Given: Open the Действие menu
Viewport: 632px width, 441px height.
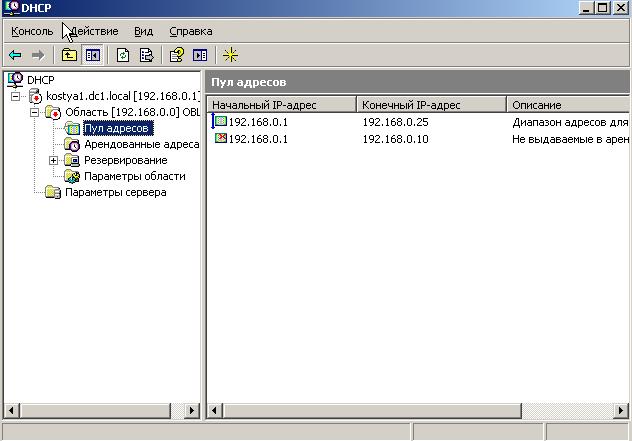Looking at the screenshot, I should (x=94, y=31).
